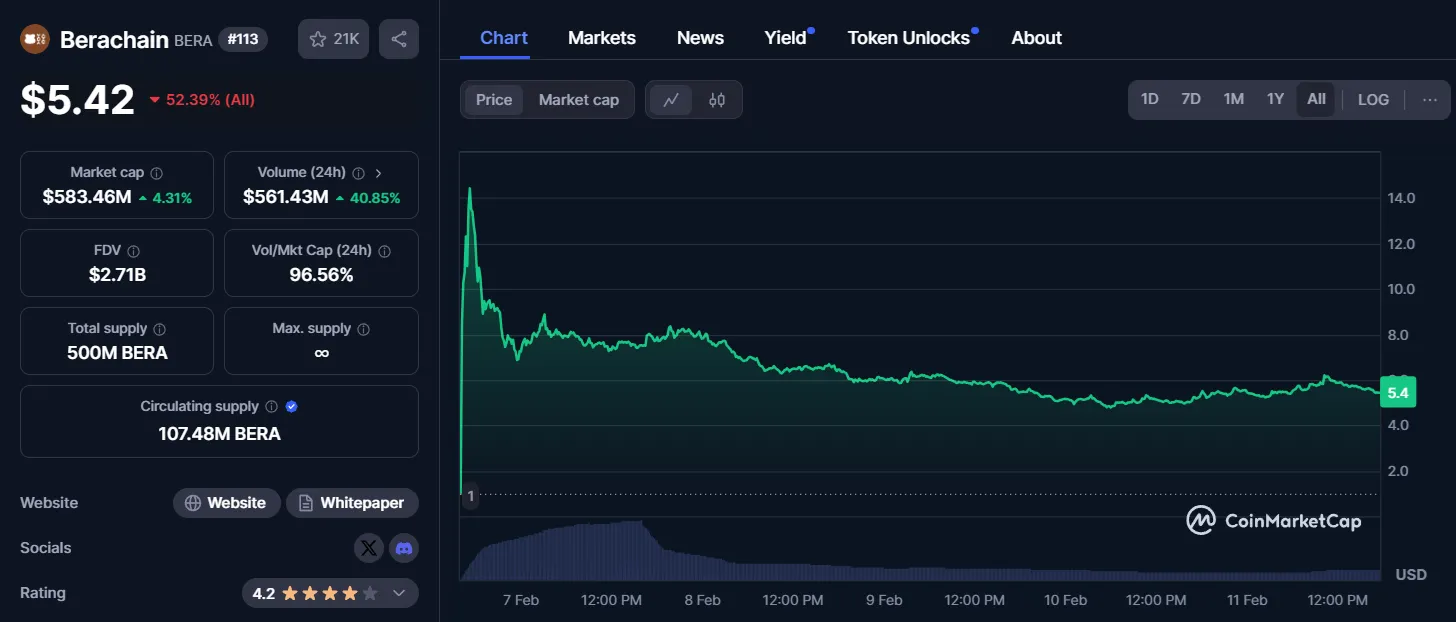The height and width of the screenshot is (622, 1456).
Task: Click the $561.43M volume value
Action: 286,197
